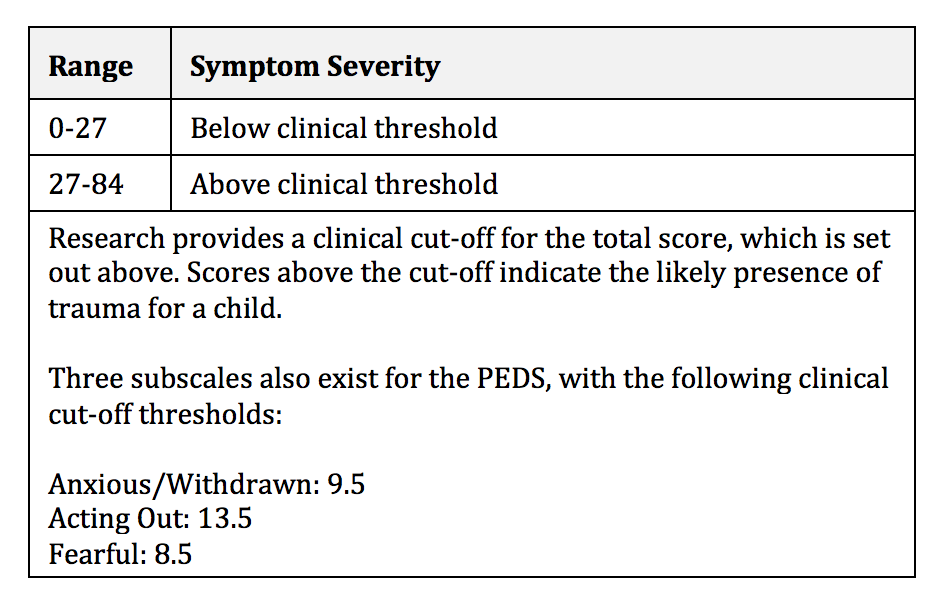This screenshot has height=596, width=938.
Task: Click the Acting Out: 13.5 line
Action: (150, 518)
